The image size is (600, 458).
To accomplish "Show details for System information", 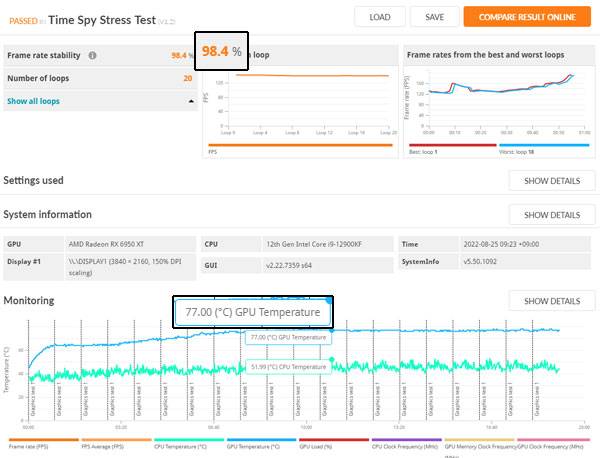I will pos(552,215).
